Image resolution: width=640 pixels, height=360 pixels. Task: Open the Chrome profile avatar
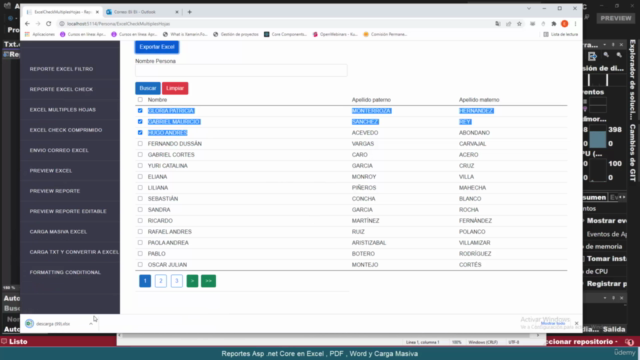coord(564,24)
